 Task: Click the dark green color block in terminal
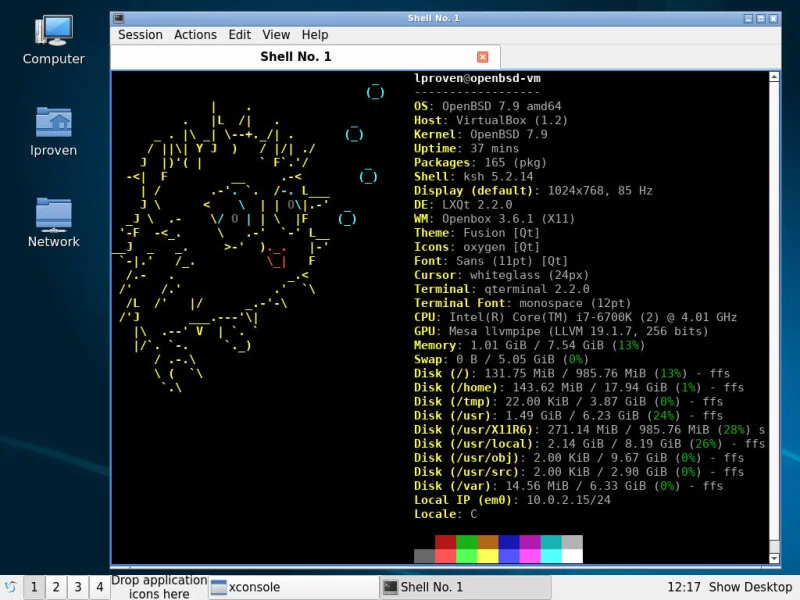click(466, 542)
